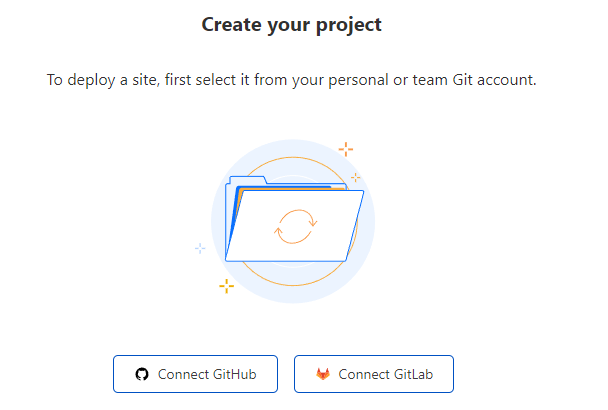Image resolution: width=608 pixels, height=410 pixels.
Task: Click the "Connect GitHub" label text
Action: click(207, 375)
